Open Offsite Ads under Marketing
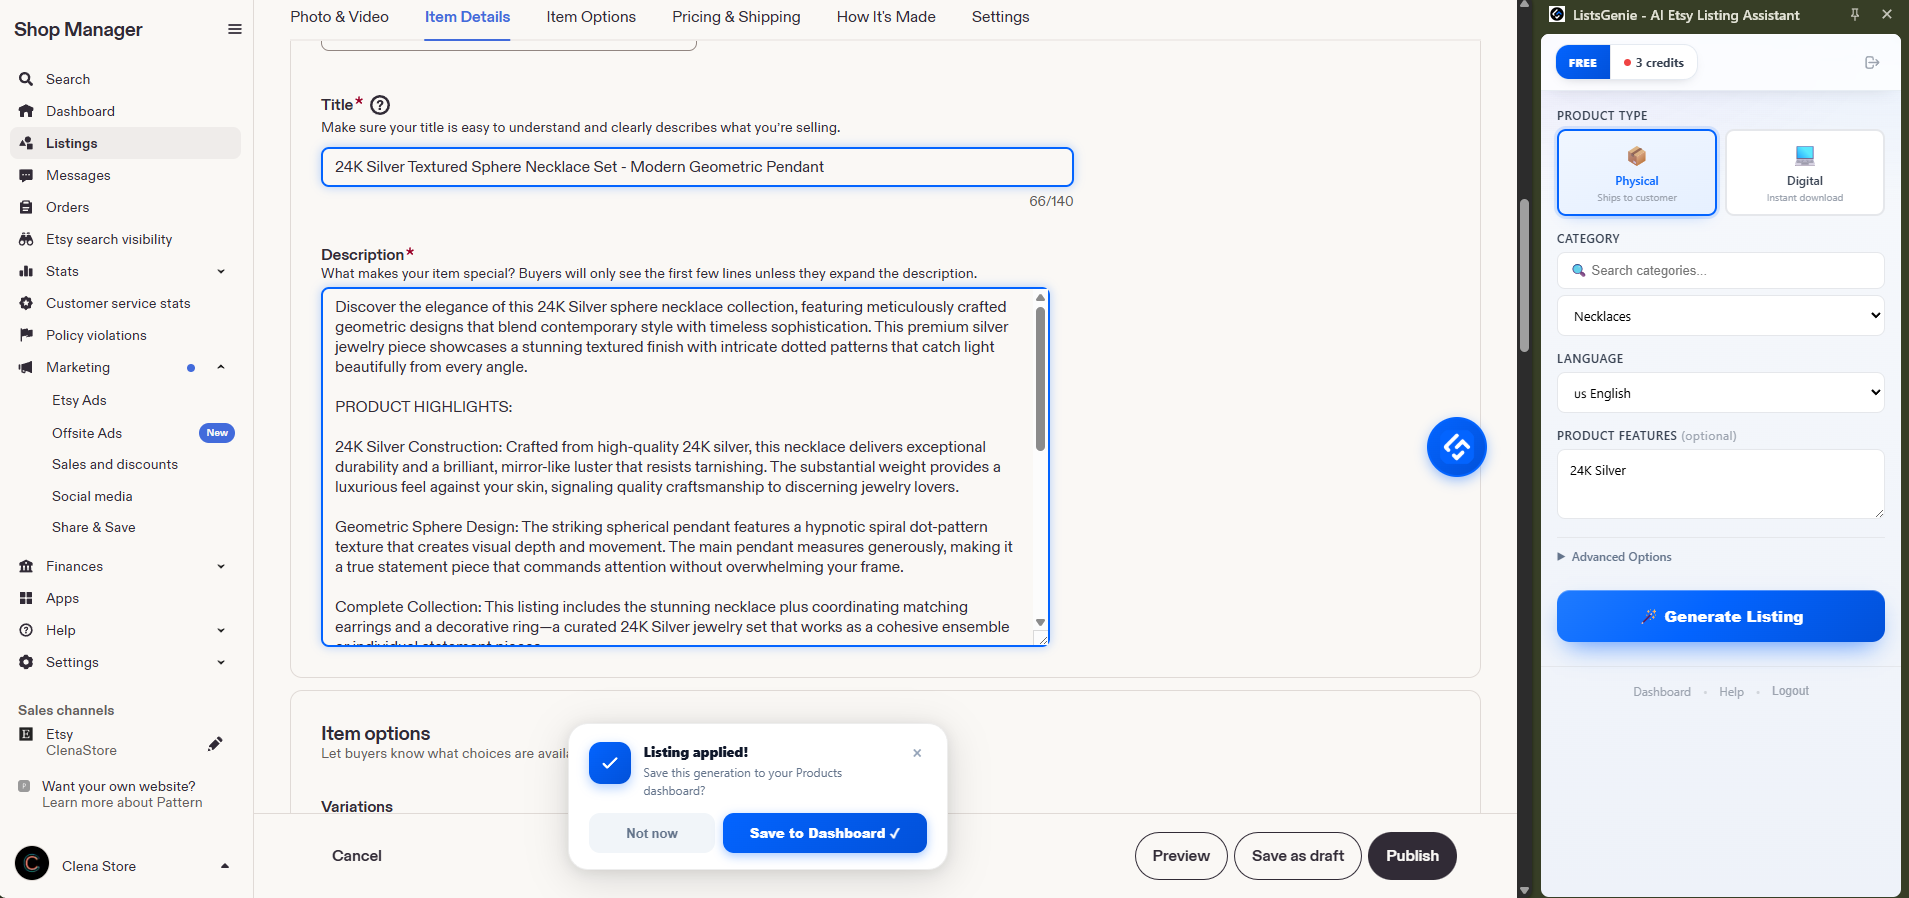1909x898 pixels. 87,433
